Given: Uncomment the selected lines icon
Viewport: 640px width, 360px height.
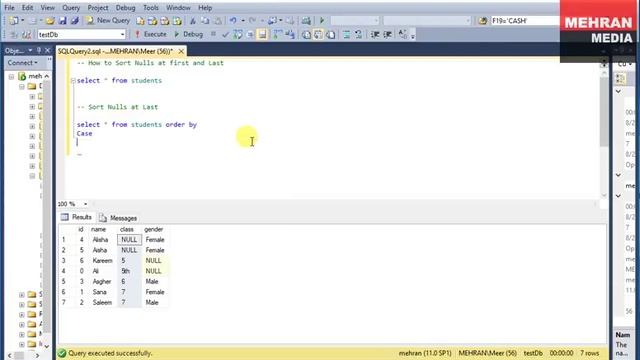Looking at the screenshot, I should (x=358, y=35).
